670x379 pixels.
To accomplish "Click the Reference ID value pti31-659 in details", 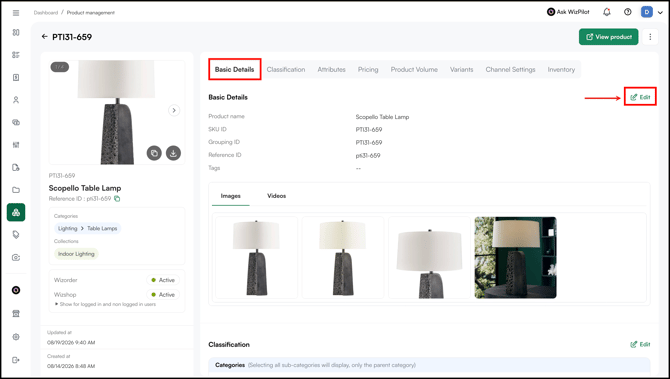I will [x=368, y=156].
